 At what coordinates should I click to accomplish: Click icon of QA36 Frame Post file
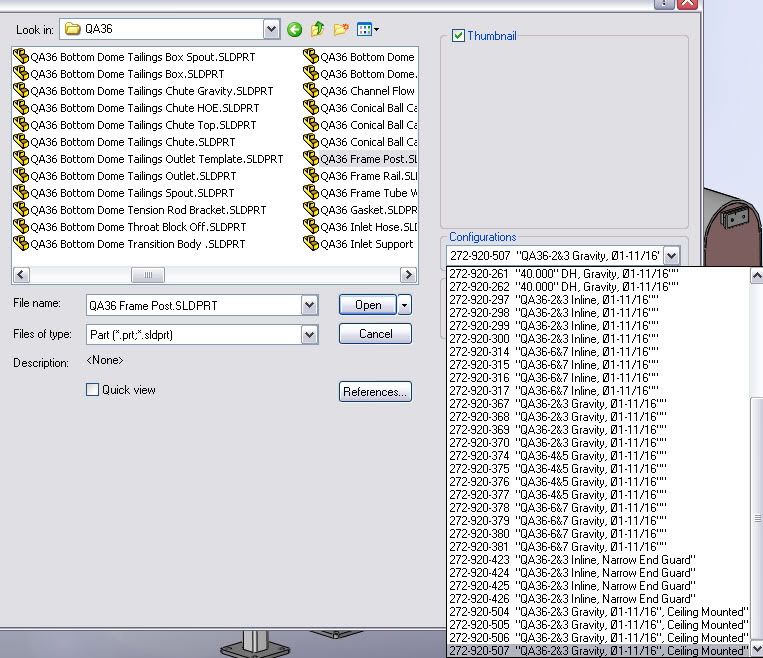[311, 159]
